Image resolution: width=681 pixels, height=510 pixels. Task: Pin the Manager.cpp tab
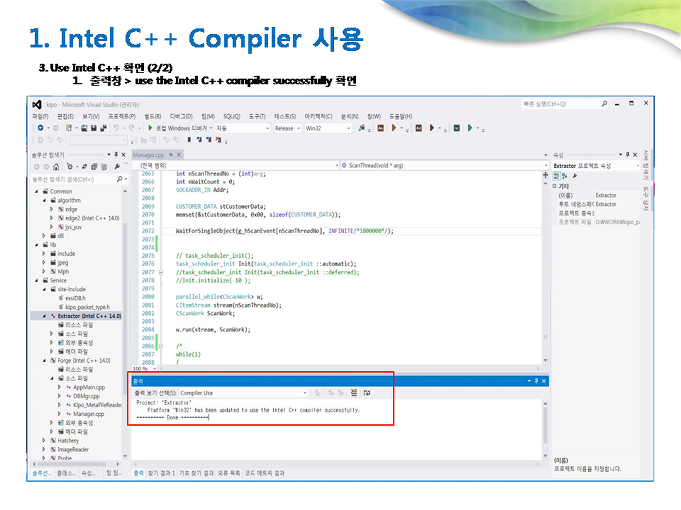171,155
